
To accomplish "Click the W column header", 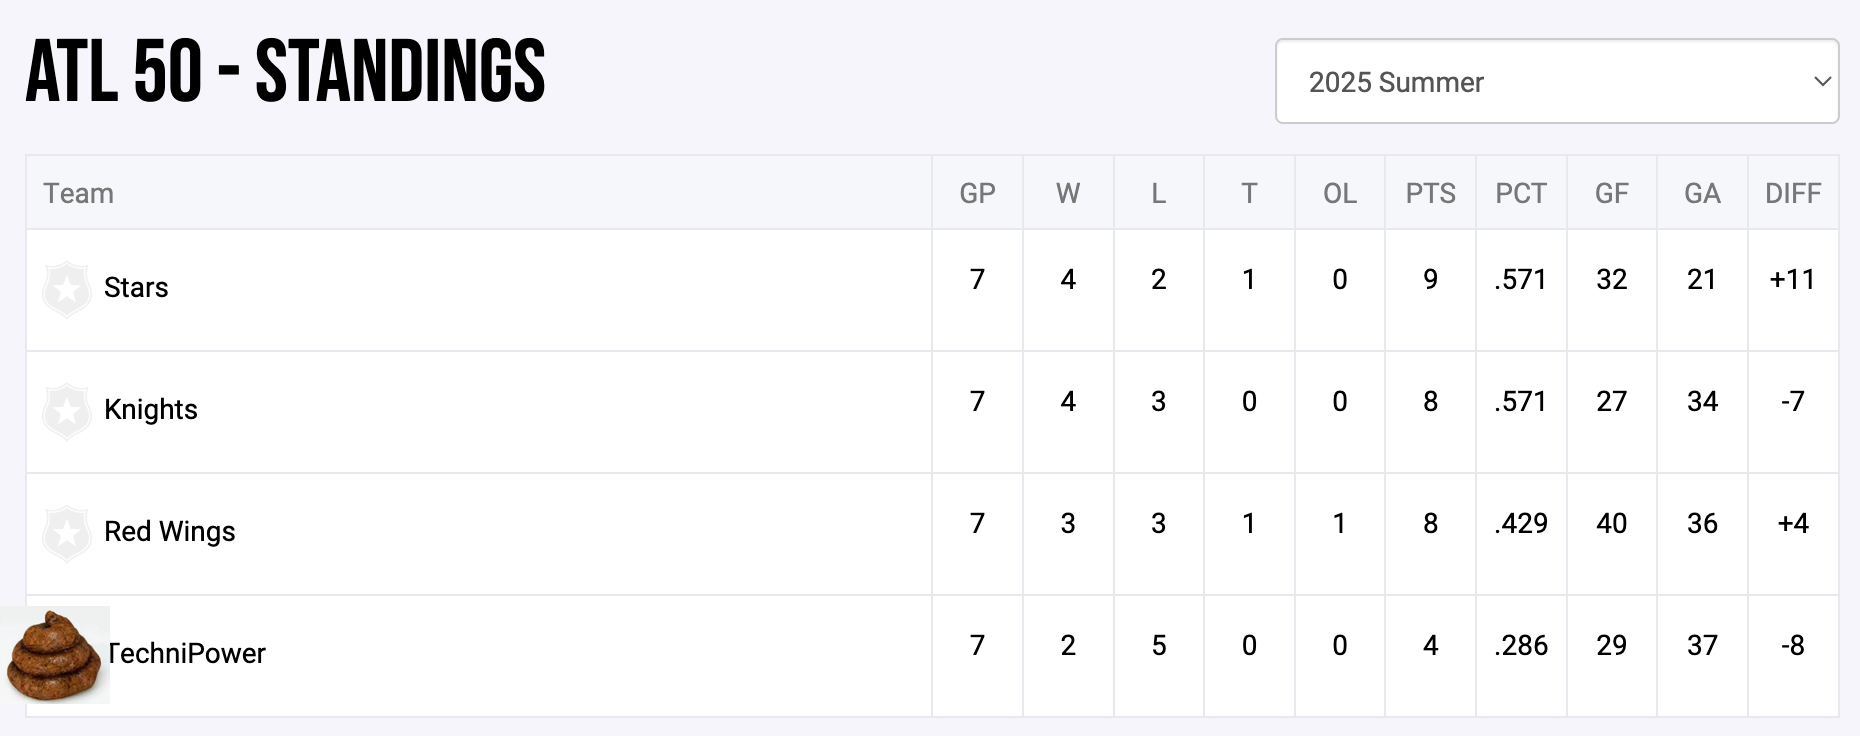I will coord(1068,193).
